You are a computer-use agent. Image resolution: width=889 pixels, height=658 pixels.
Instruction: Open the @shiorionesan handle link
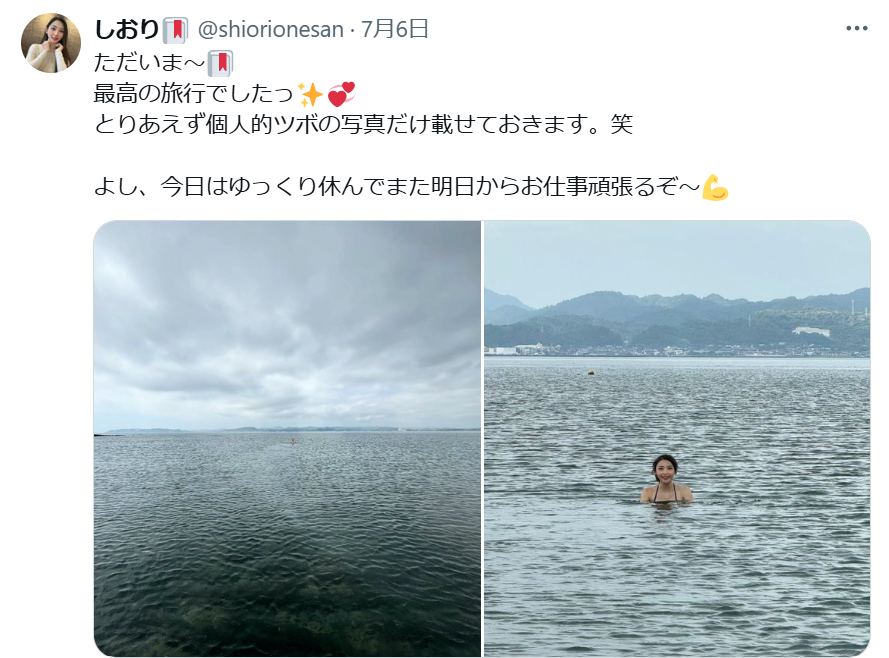(270, 29)
